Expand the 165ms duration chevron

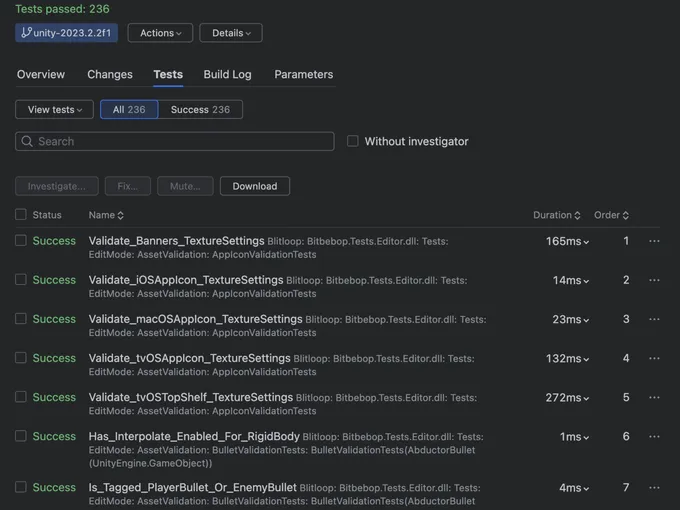click(586, 242)
